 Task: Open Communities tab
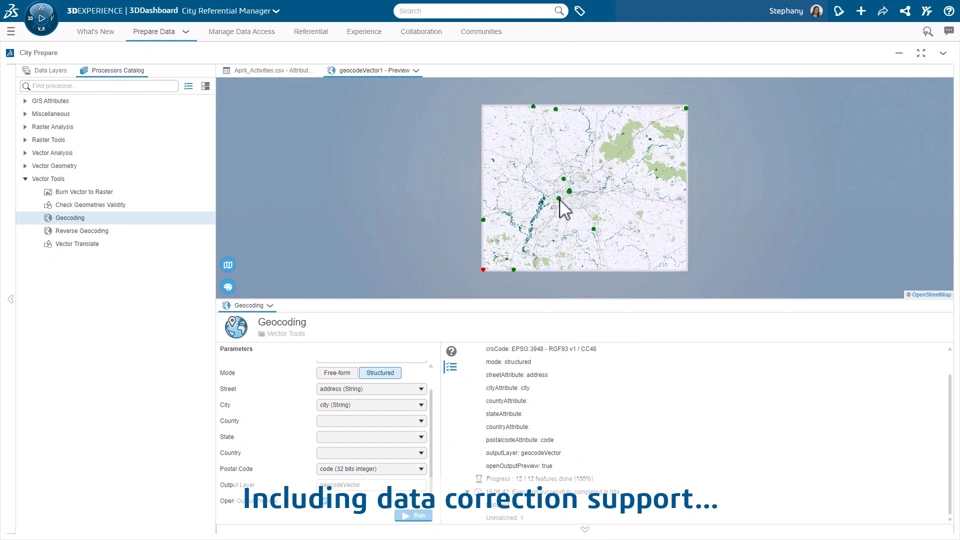tap(481, 32)
